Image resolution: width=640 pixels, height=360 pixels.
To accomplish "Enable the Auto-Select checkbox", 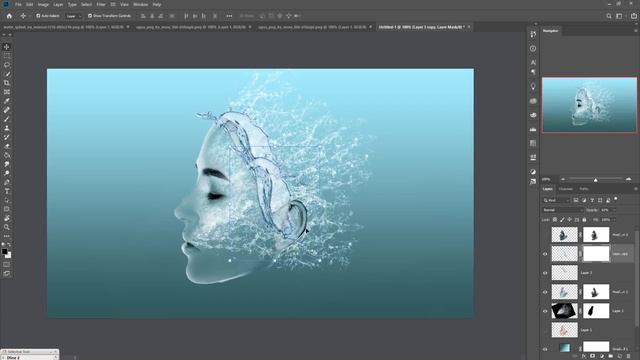I will coord(38,16).
